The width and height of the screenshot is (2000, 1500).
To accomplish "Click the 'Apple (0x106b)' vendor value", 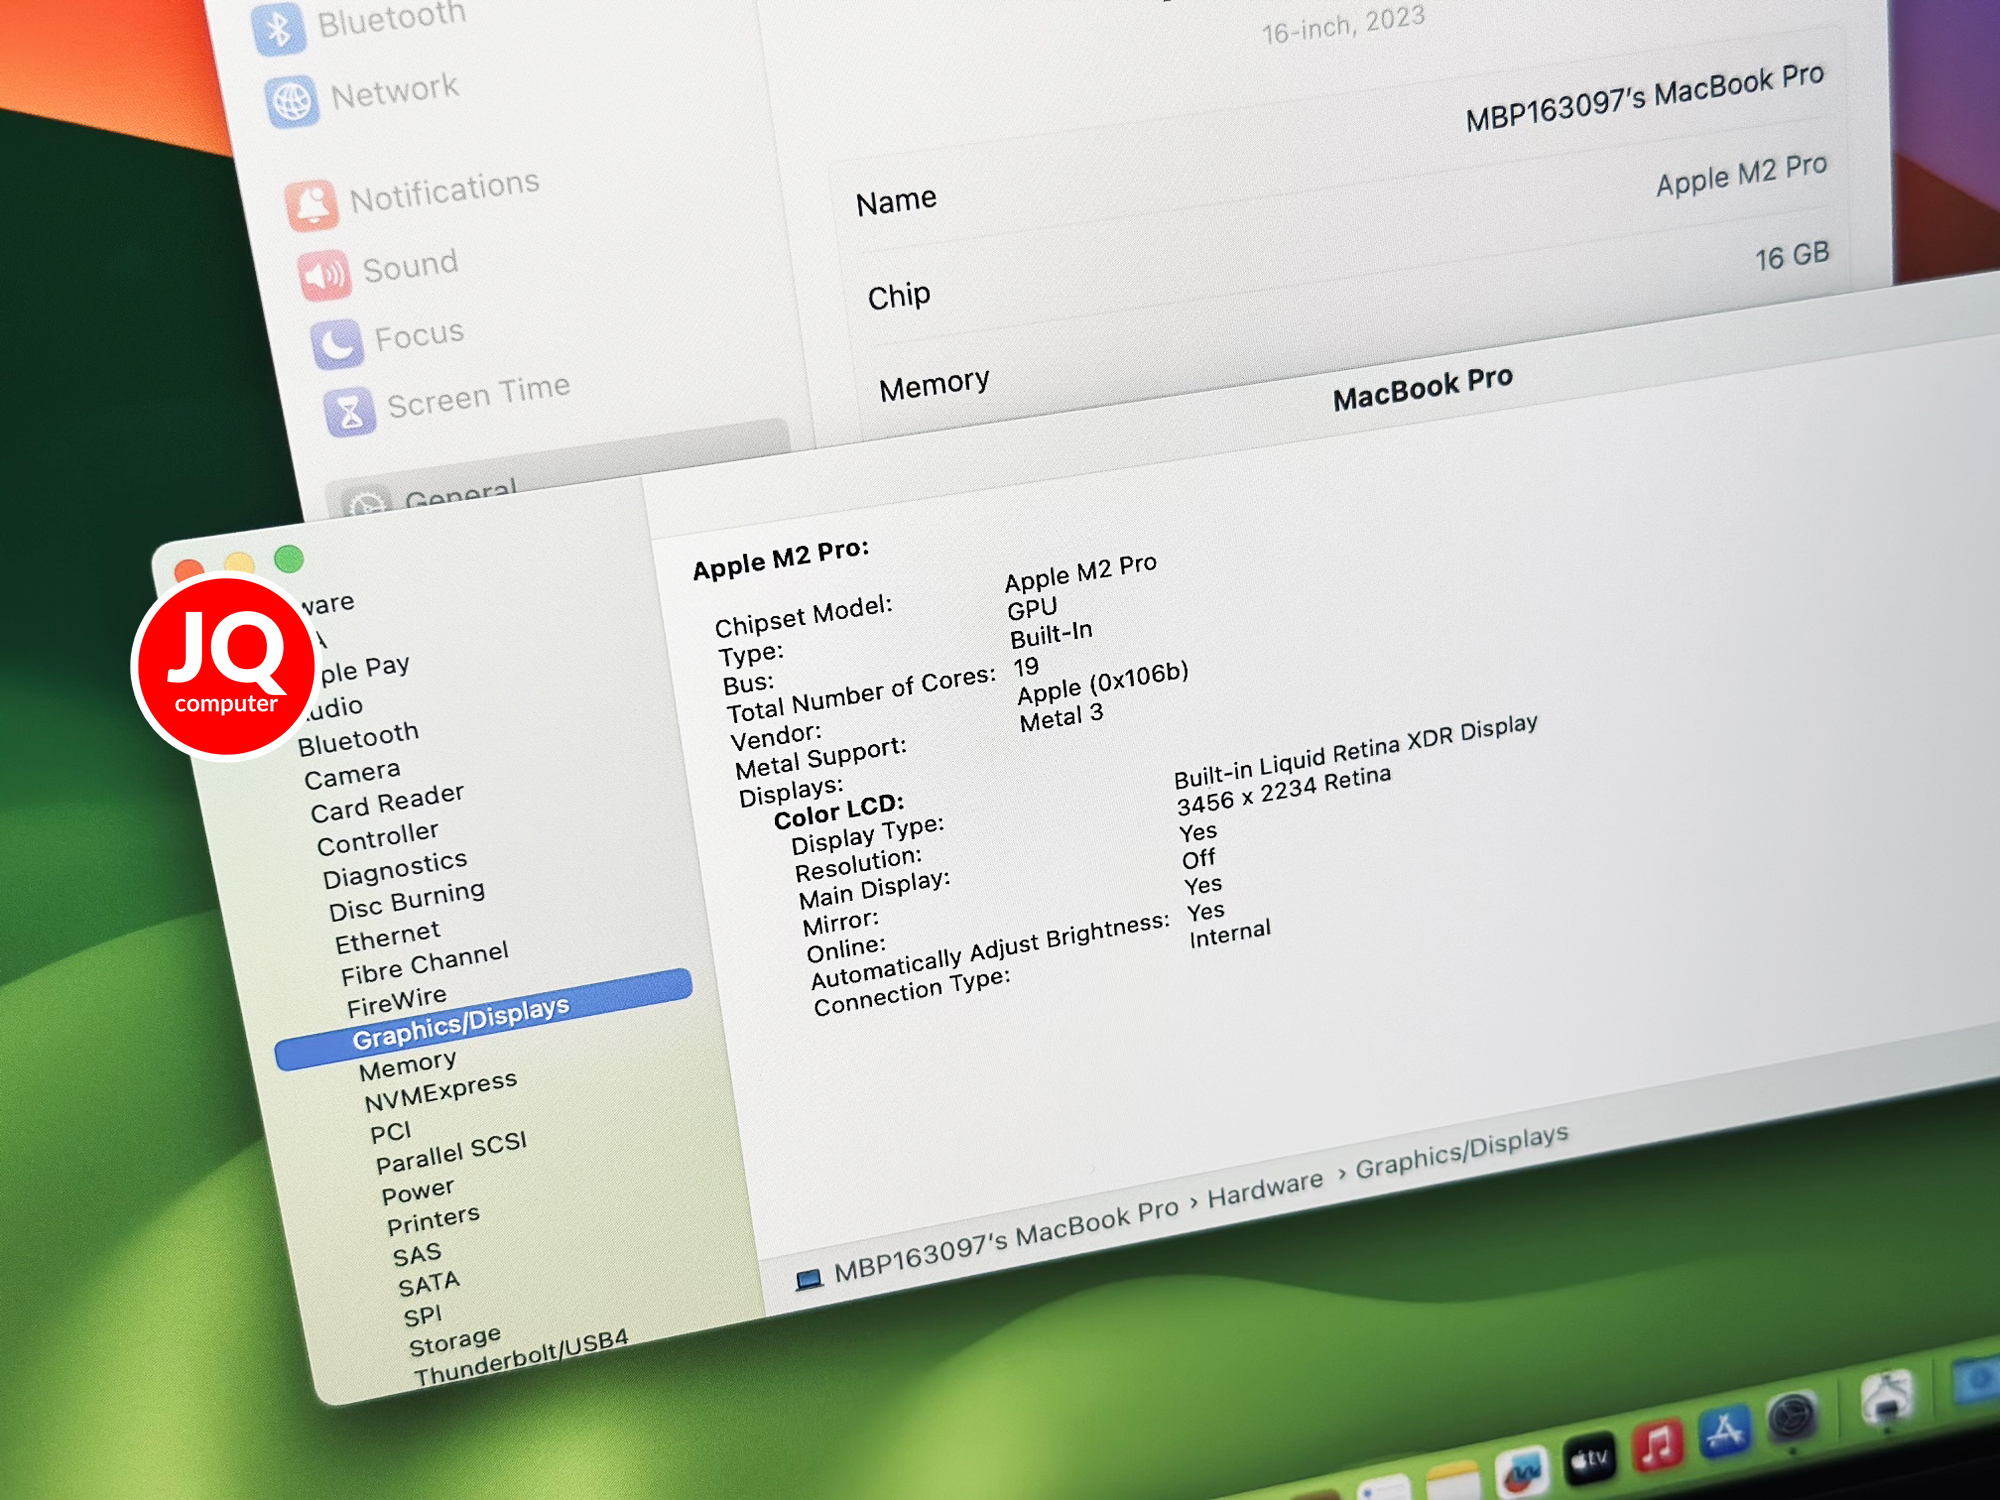I will [1103, 683].
